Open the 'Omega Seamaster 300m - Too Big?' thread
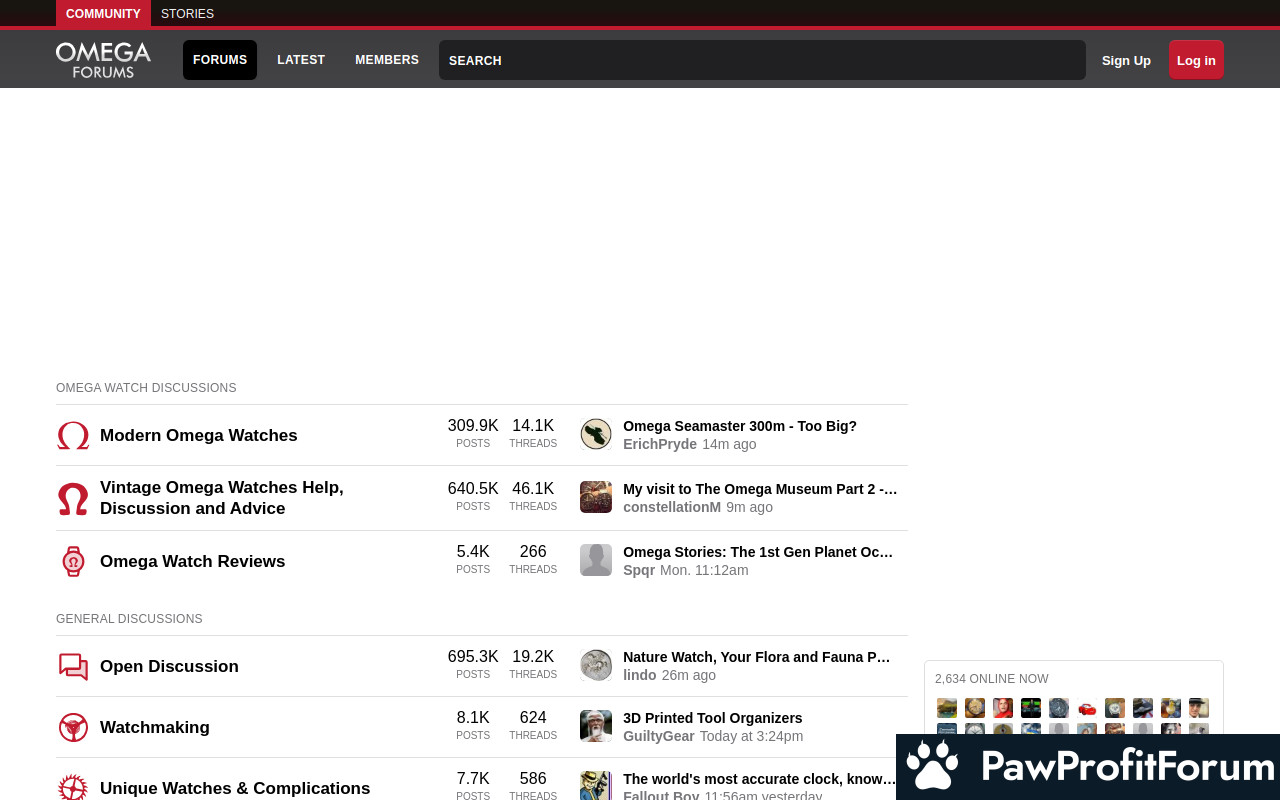The width and height of the screenshot is (1280, 800). [740, 426]
